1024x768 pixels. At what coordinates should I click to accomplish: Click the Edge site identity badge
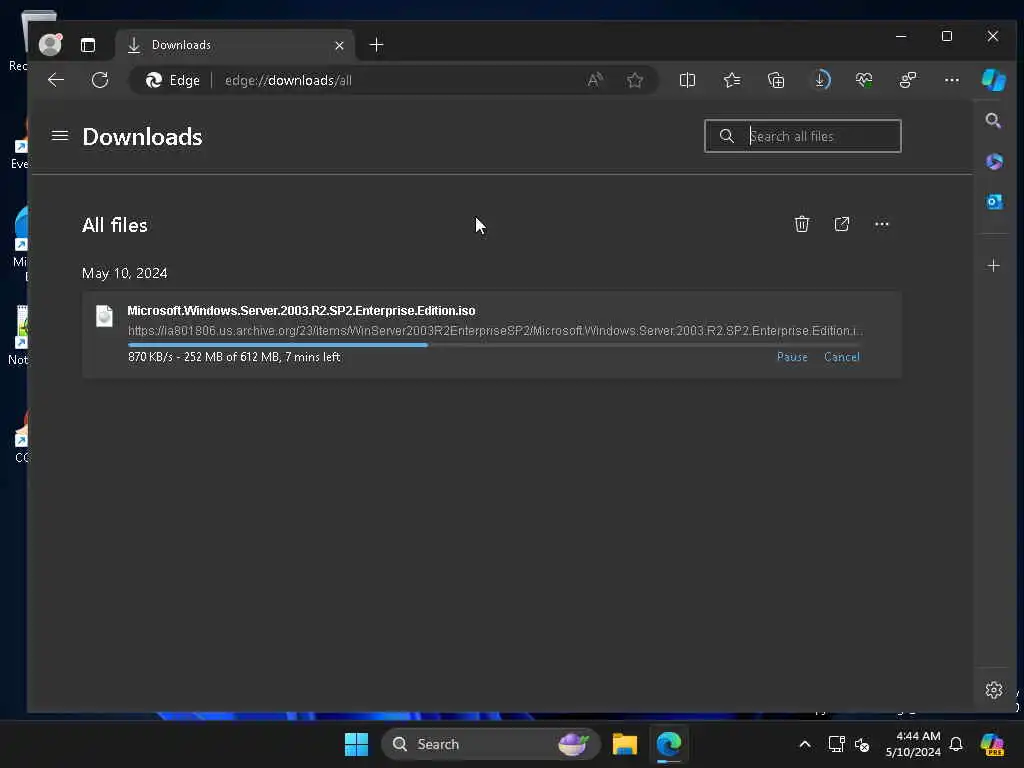(x=172, y=80)
